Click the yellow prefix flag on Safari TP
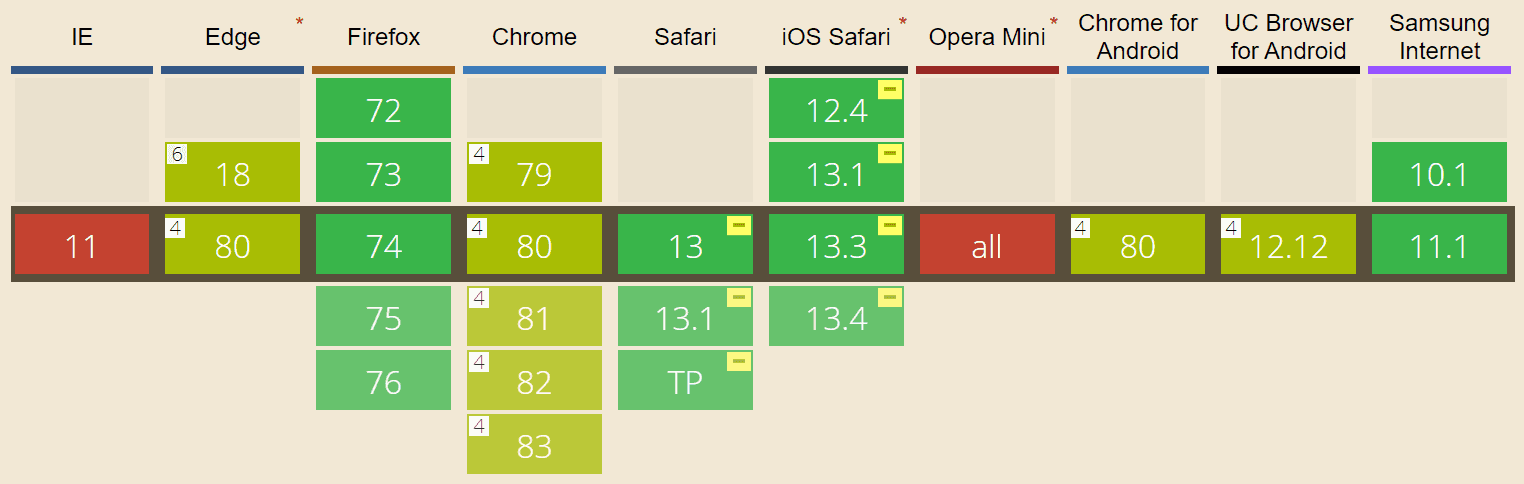1524x484 pixels. [x=739, y=362]
